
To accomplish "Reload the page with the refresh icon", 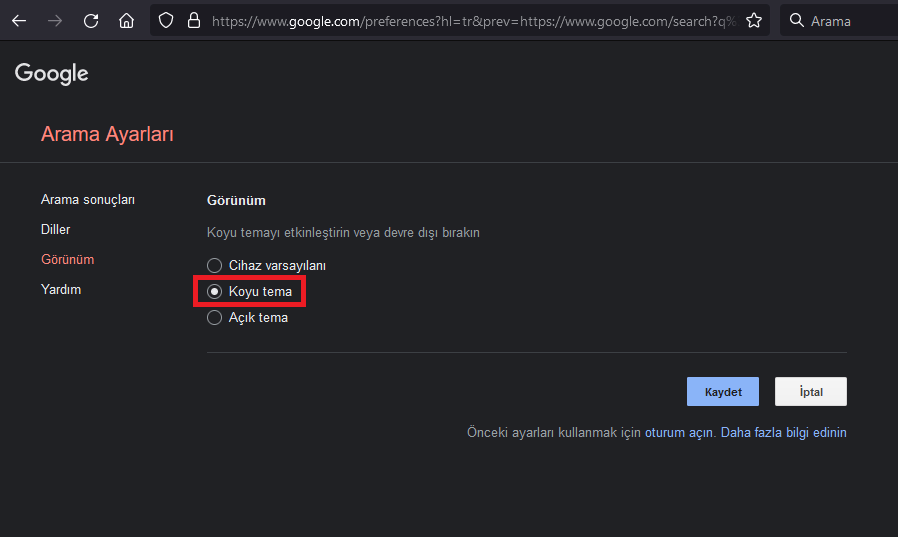I will [91, 20].
